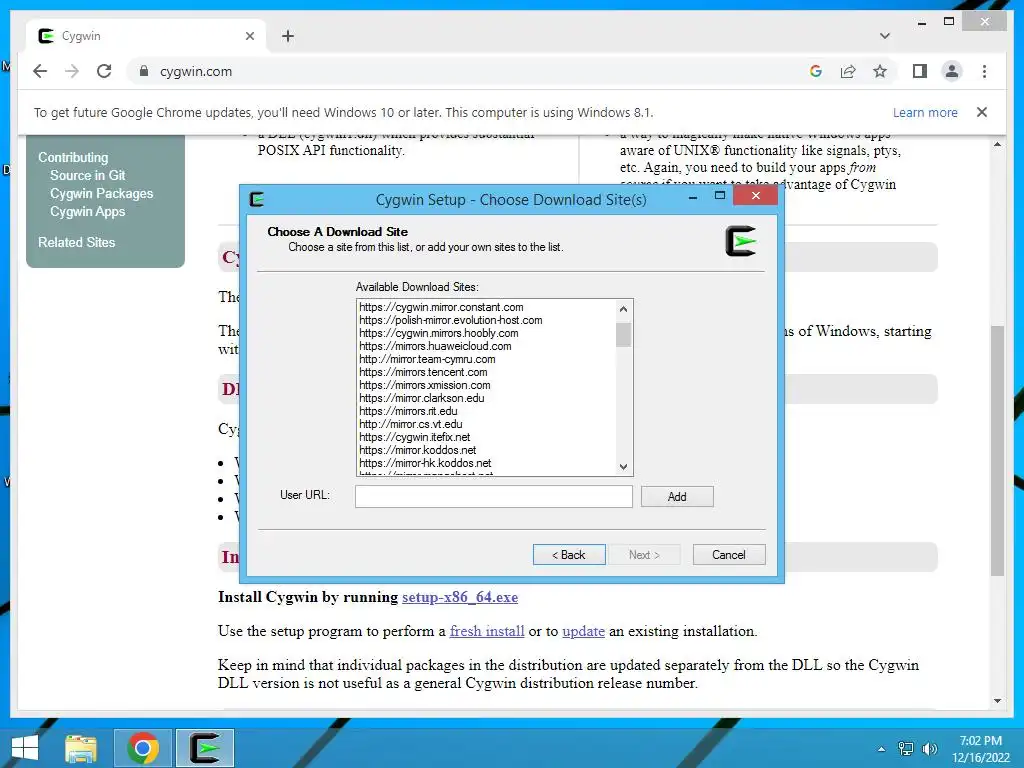Screen dimensions: 1024x768
Task: Select https://cygwin.mirrors.hoobly.com mirror
Action: pos(438,333)
